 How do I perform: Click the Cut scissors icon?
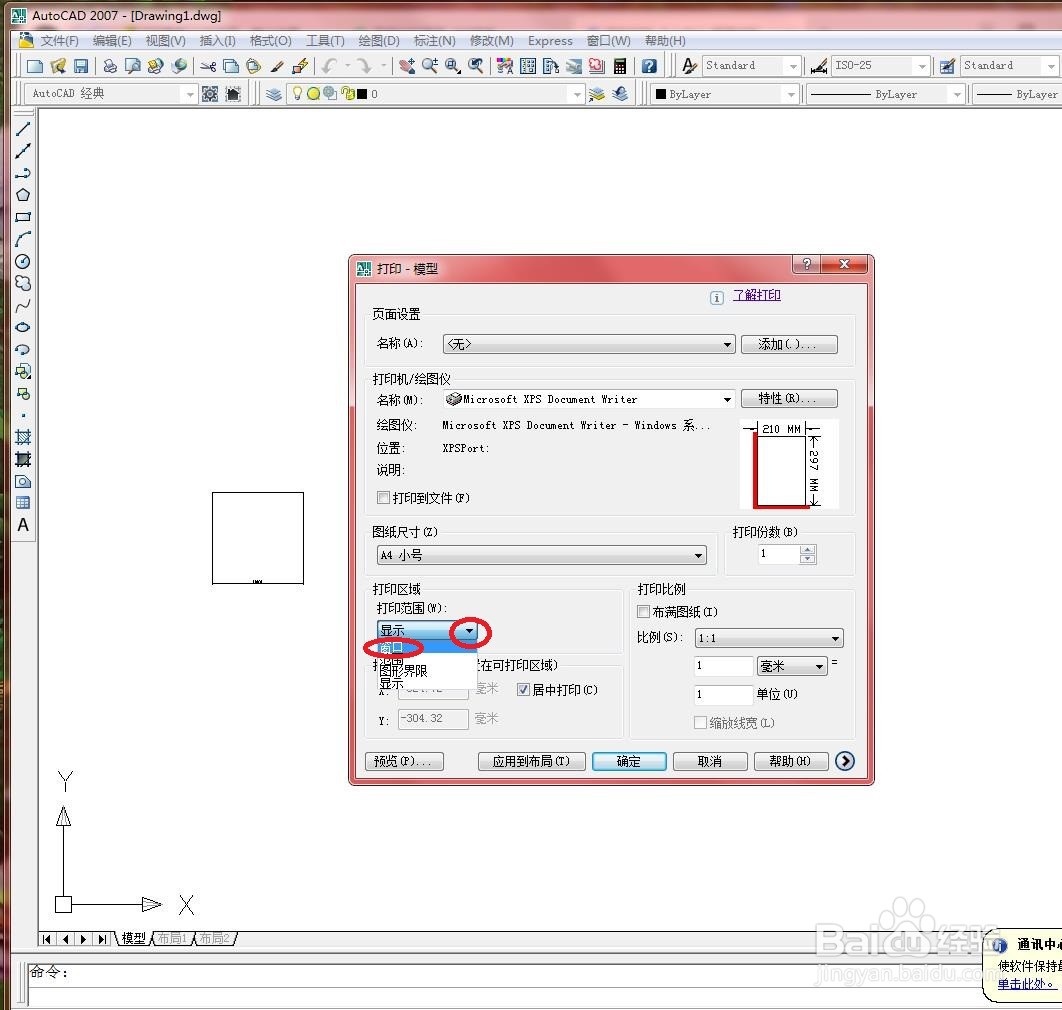coord(209,66)
